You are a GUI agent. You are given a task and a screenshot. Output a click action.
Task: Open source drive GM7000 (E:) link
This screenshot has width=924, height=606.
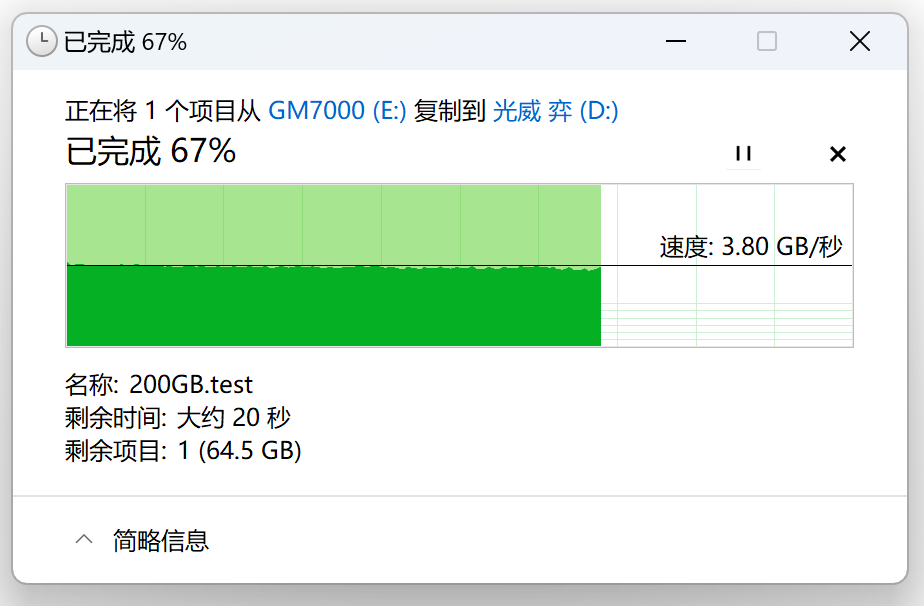coord(337,111)
